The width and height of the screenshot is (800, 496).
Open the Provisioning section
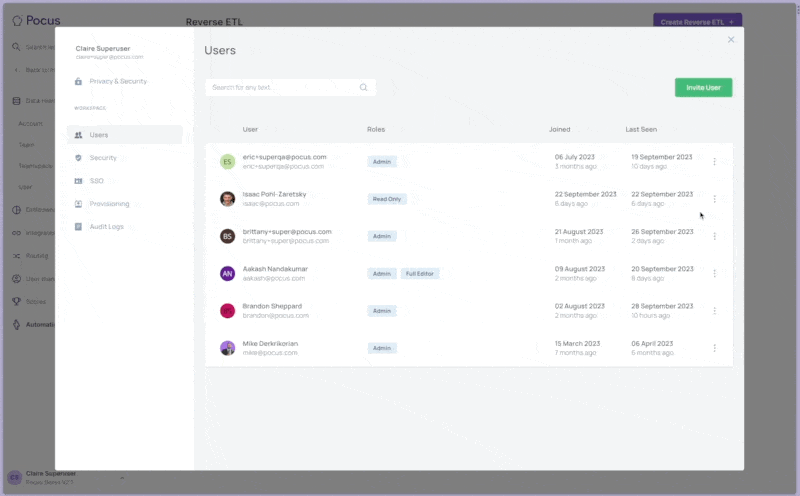point(109,204)
